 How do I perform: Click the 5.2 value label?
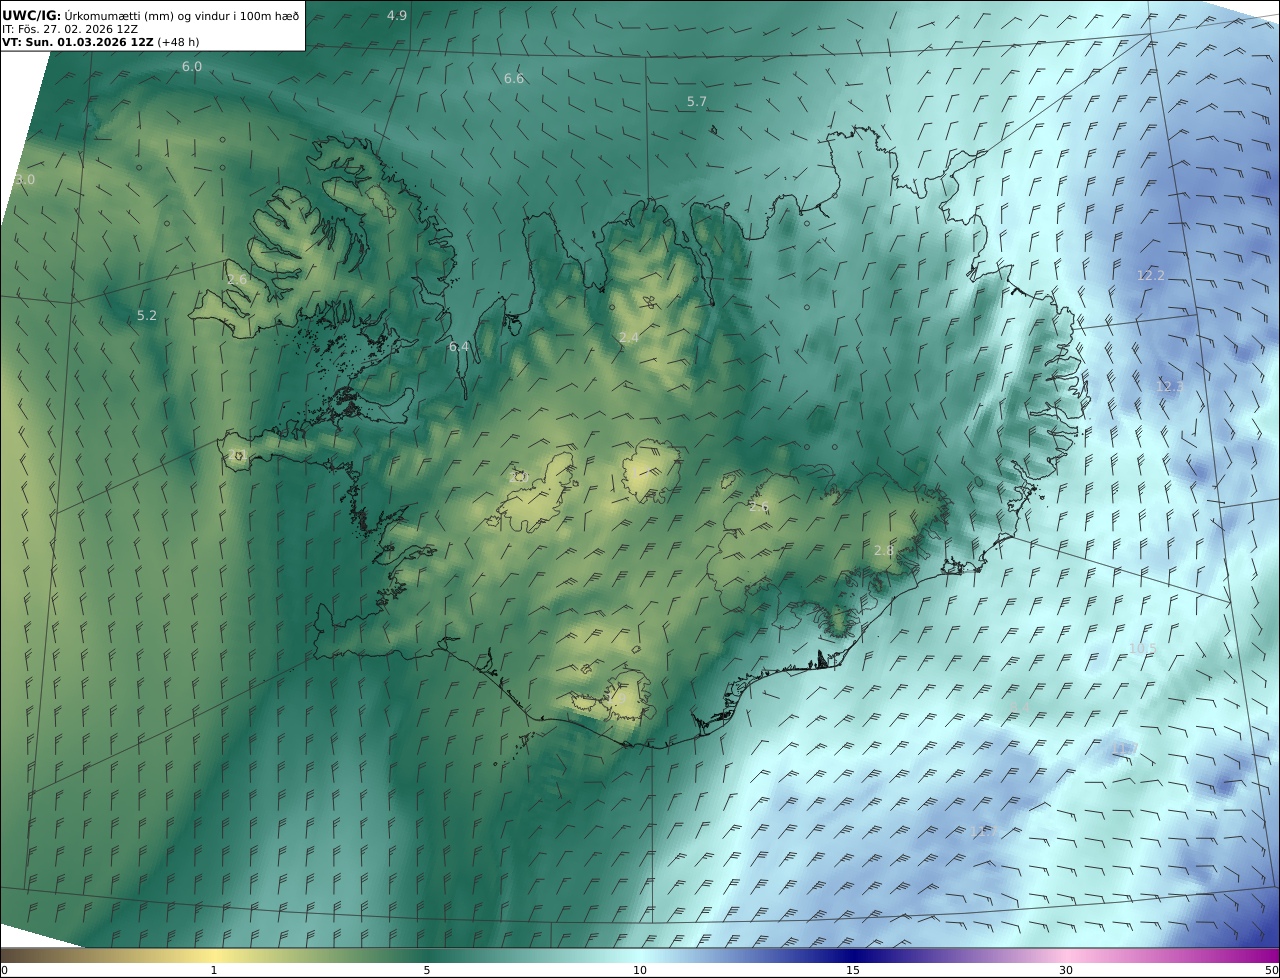point(147,315)
